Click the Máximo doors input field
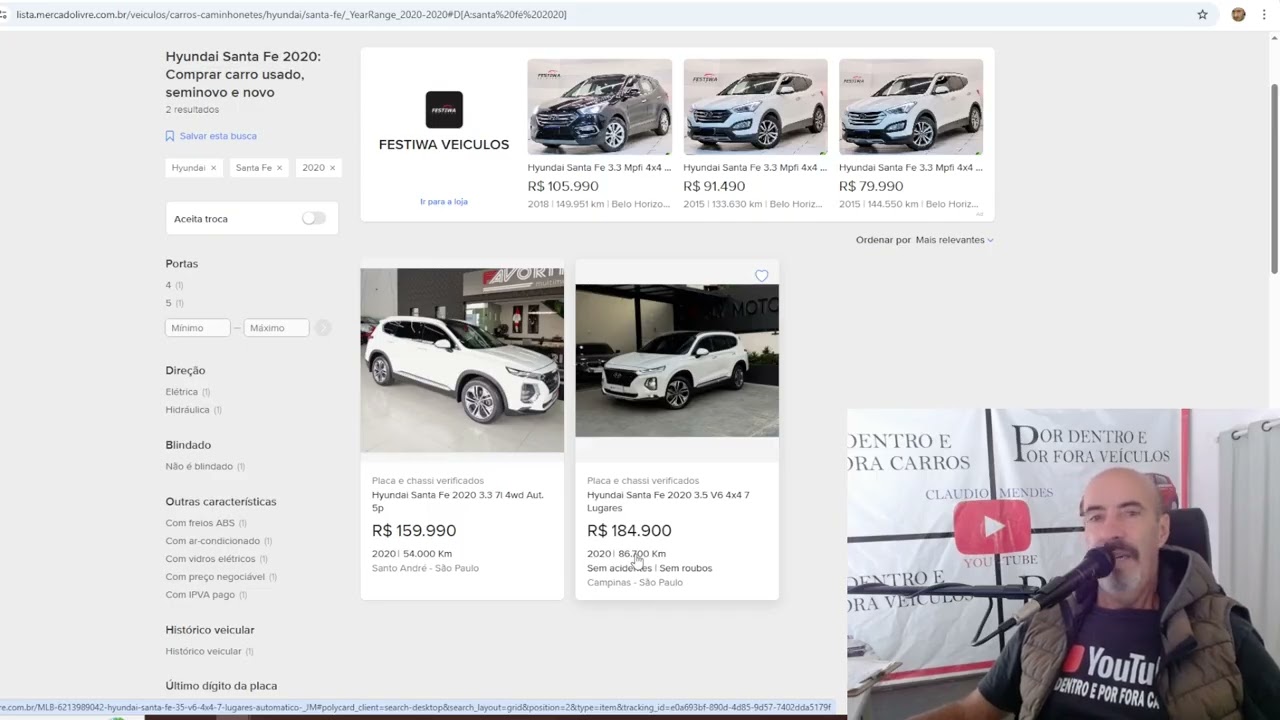 (x=276, y=328)
